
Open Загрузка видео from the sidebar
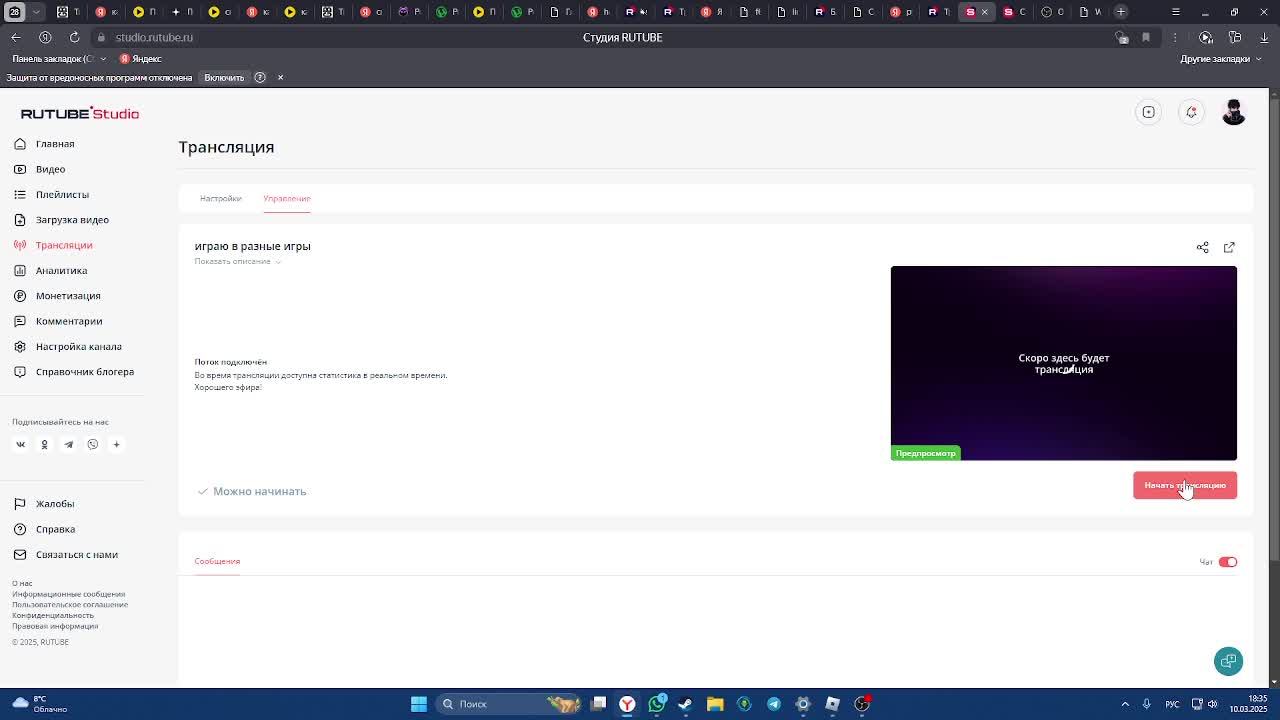[62, 220]
